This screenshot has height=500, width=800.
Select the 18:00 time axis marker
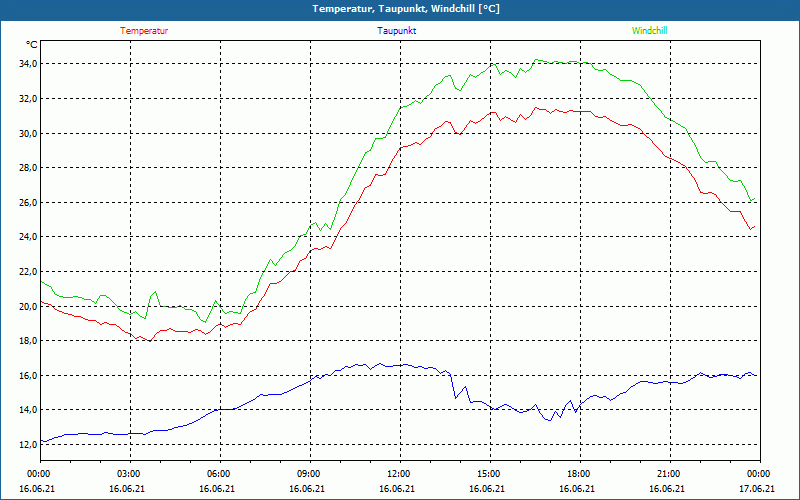point(580,474)
